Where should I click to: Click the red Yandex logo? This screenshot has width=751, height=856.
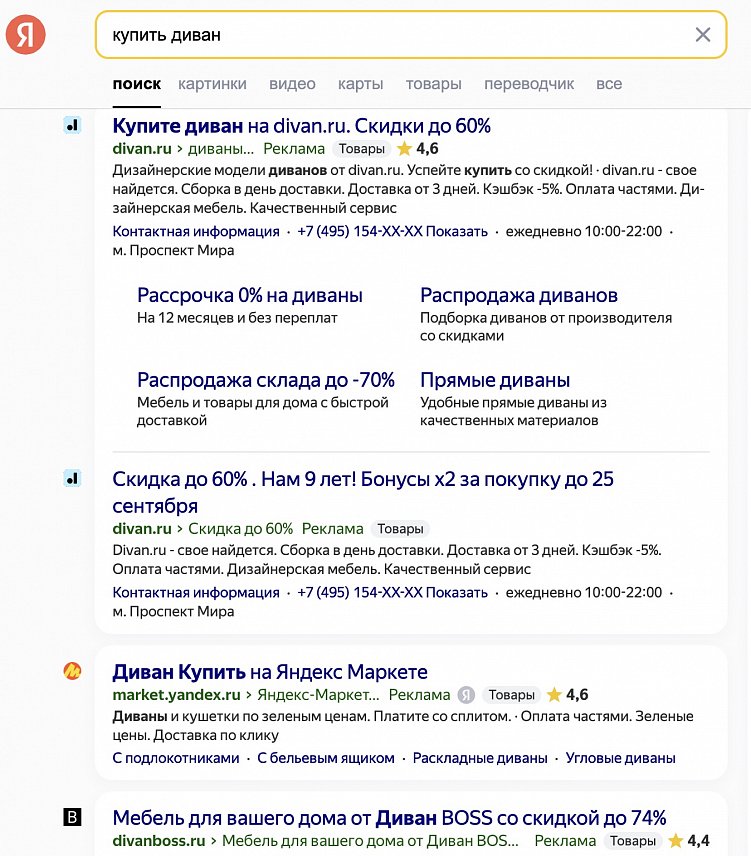pyautogui.click(x=27, y=33)
